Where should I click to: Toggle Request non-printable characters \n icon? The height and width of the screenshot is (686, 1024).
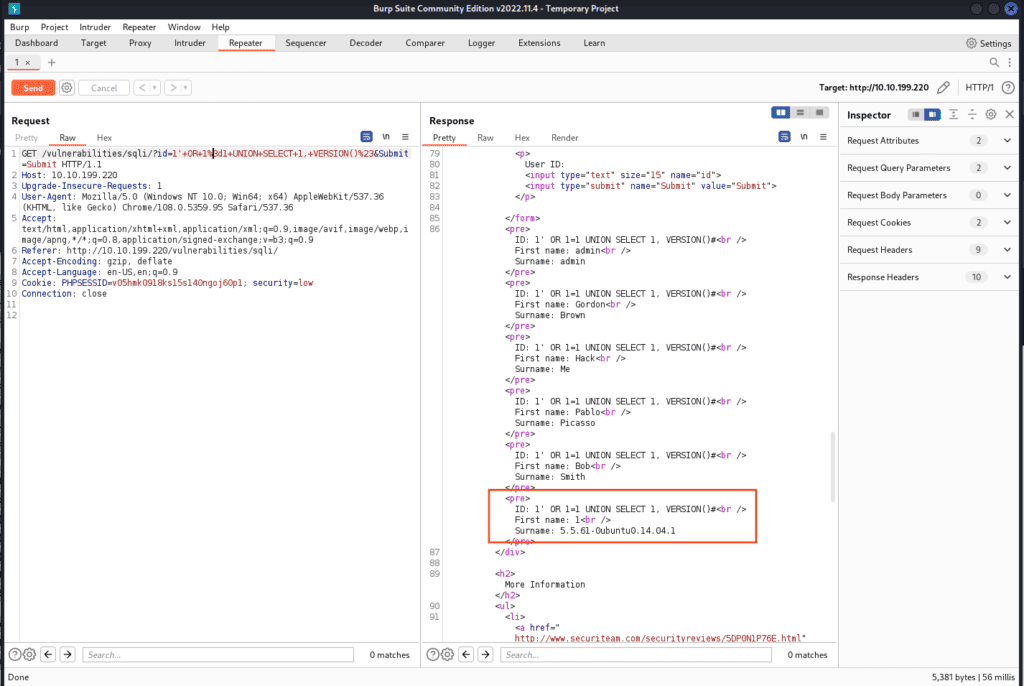(x=386, y=137)
